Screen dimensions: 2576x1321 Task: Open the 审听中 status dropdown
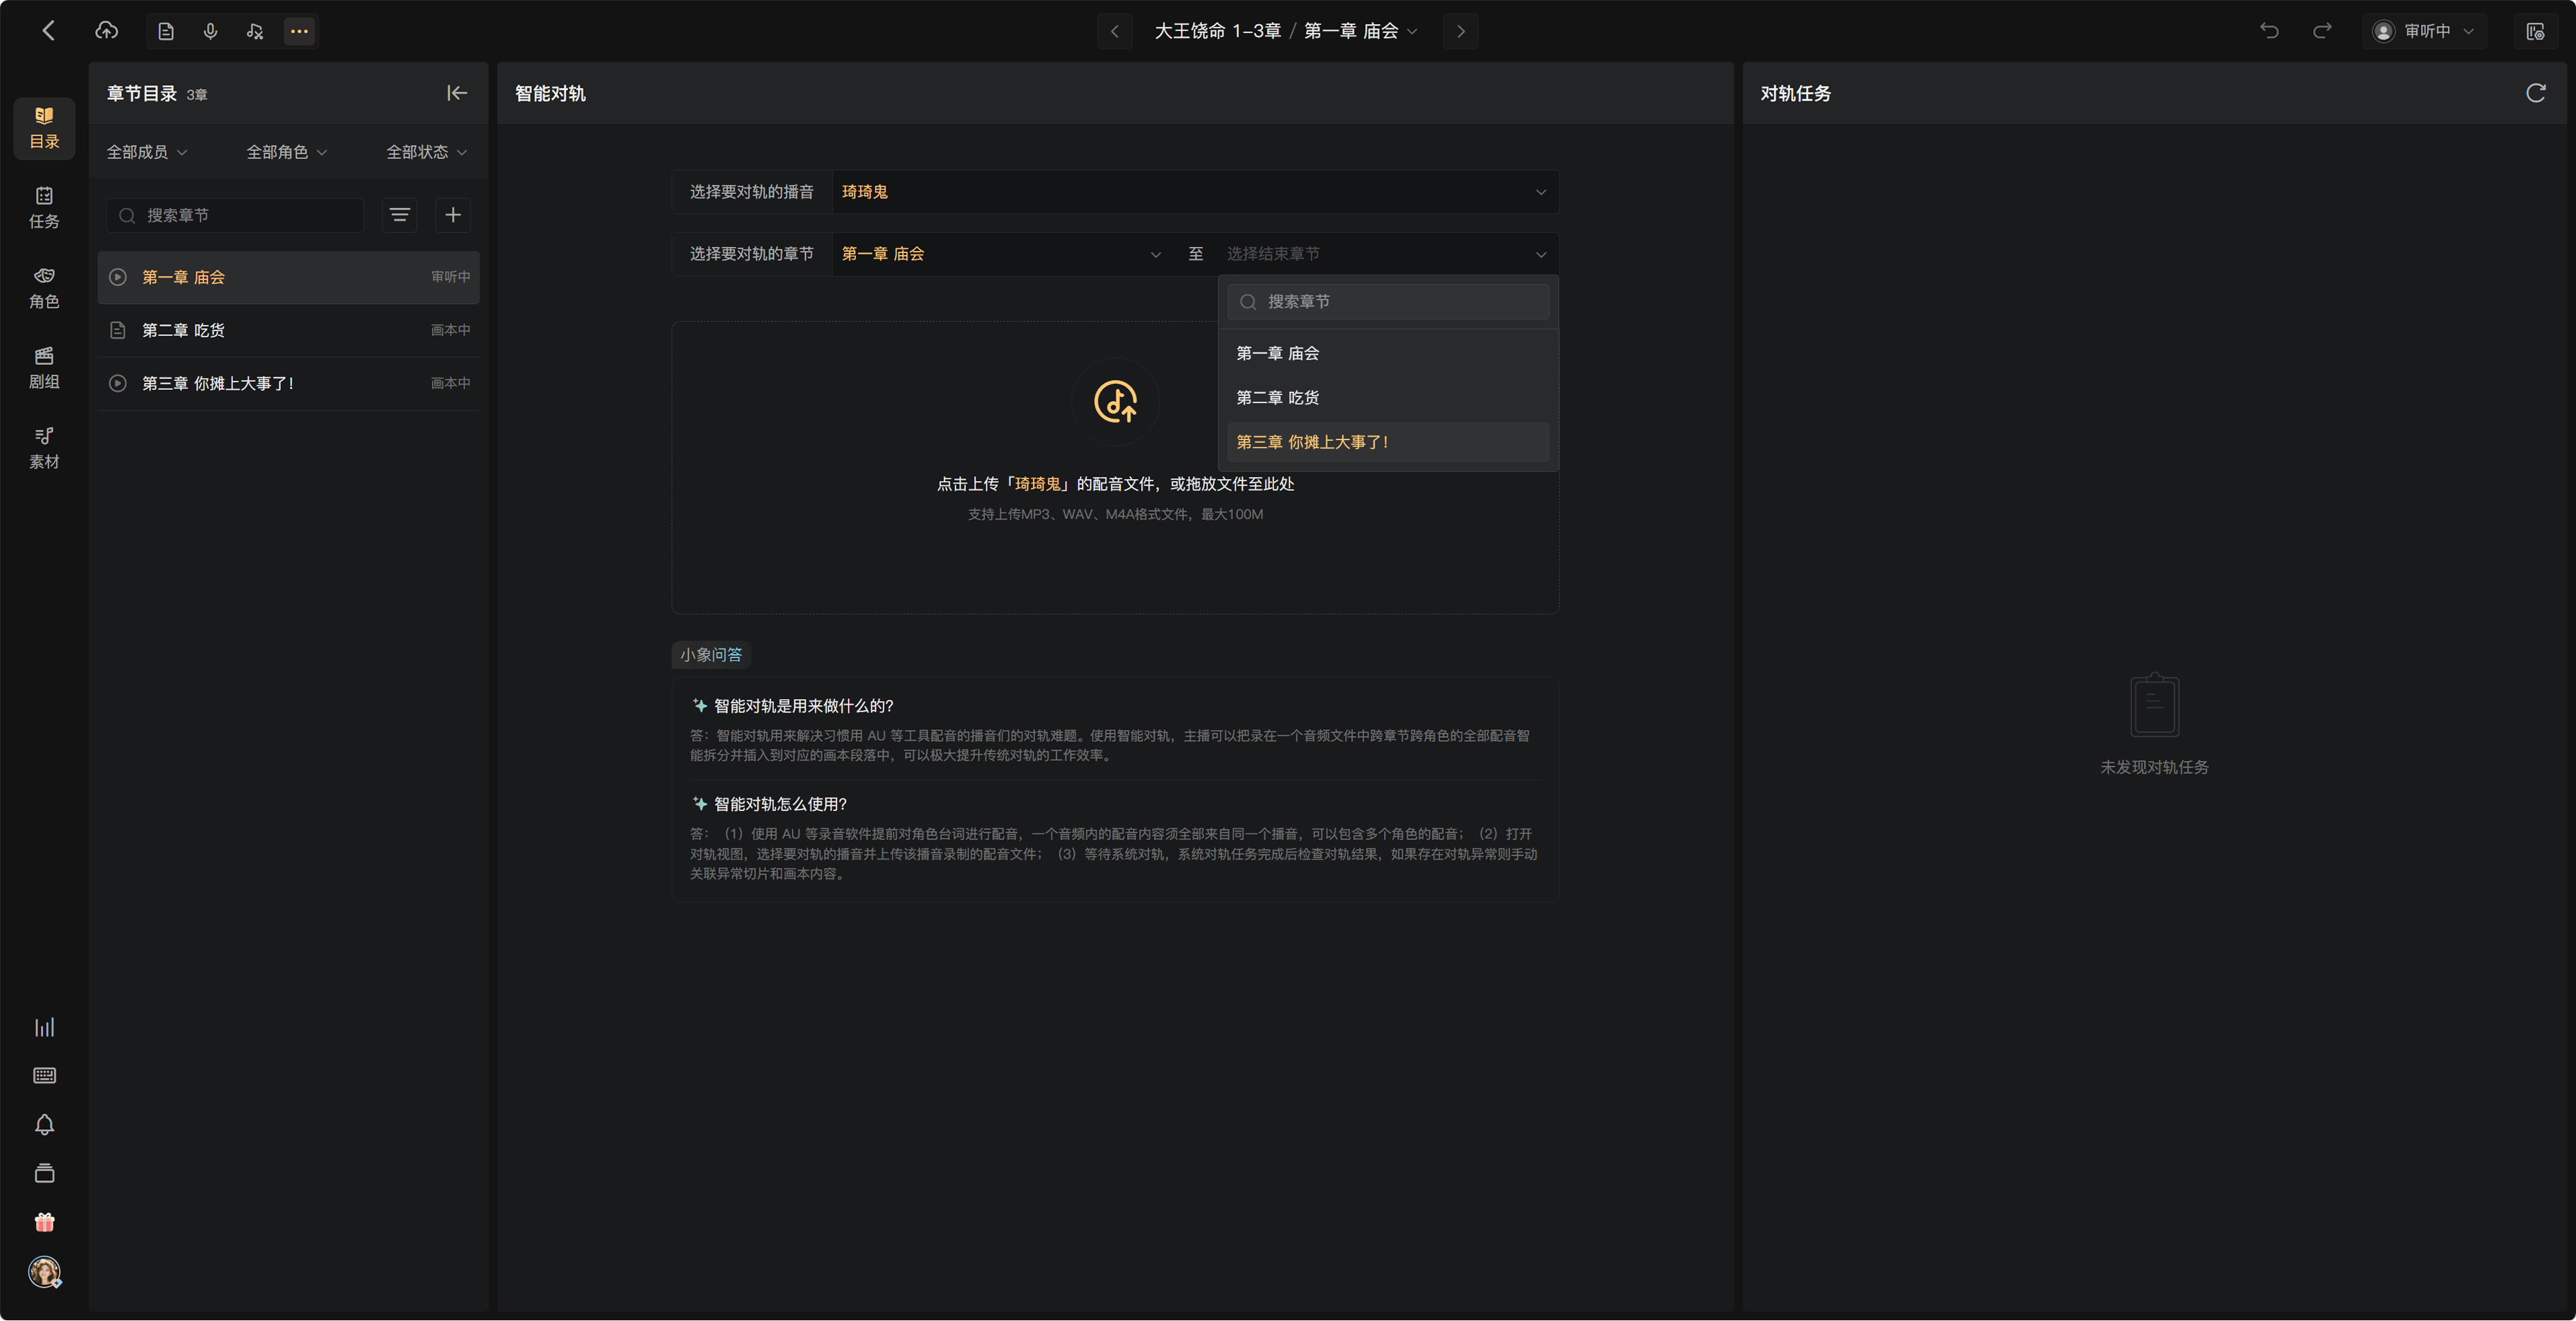(x=2423, y=31)
